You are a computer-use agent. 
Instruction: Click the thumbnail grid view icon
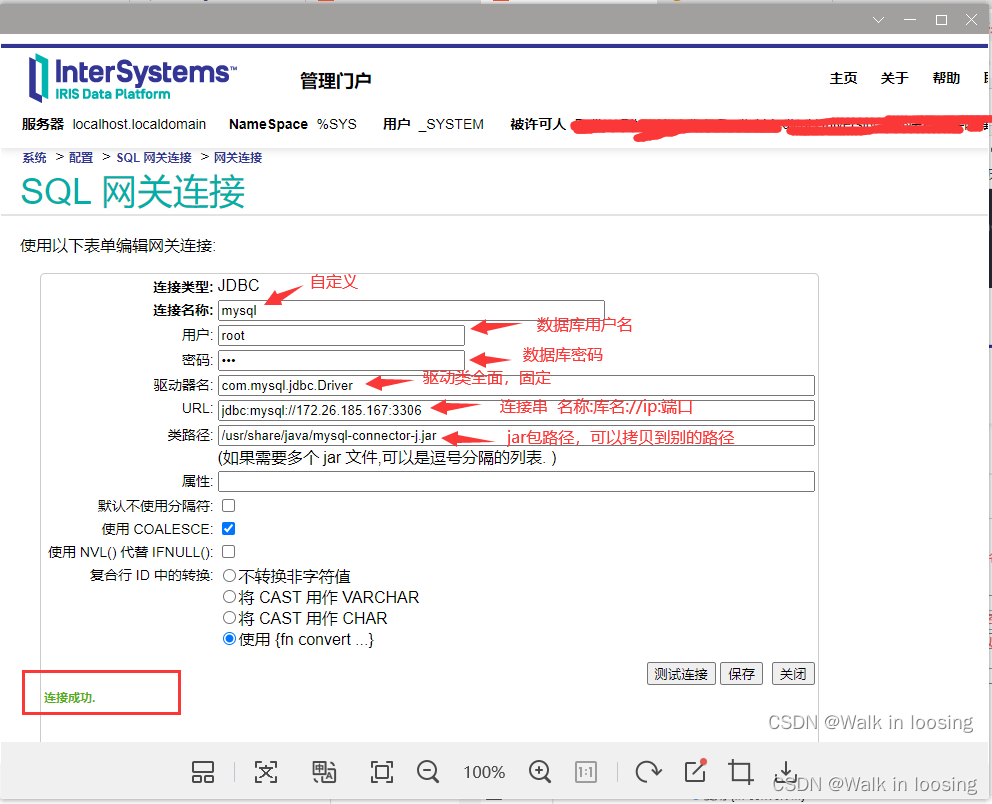point(203,772)
